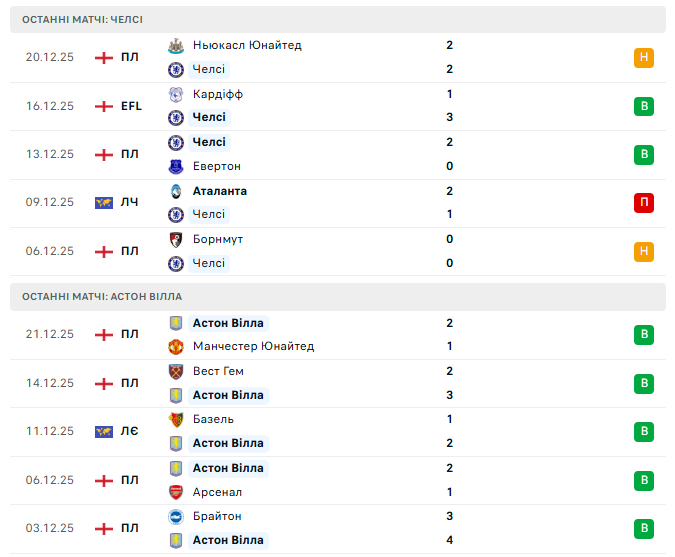
Task: Click the Basel club crest
Action: (x=176, y=419)
